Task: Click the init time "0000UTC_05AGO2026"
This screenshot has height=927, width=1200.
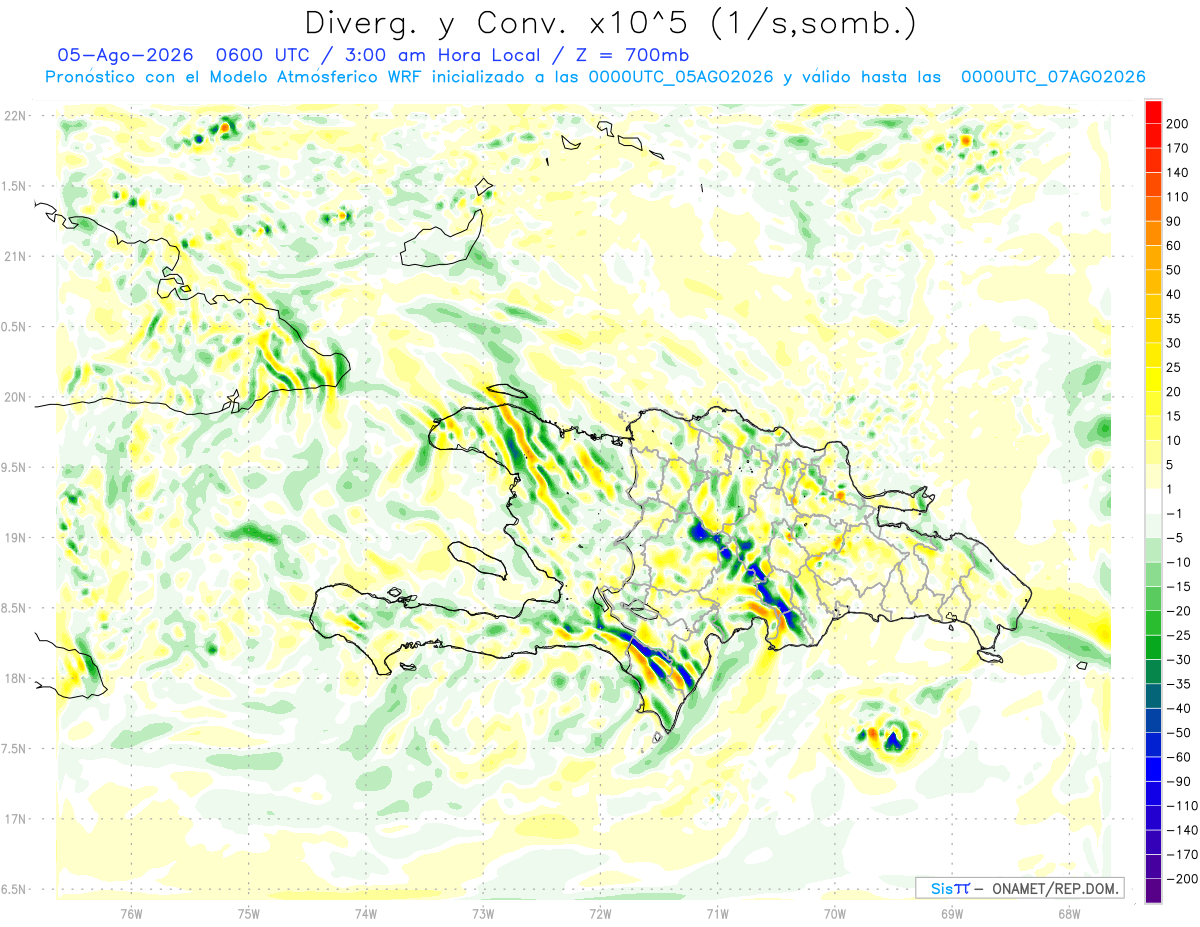Action: click(680, 77)
